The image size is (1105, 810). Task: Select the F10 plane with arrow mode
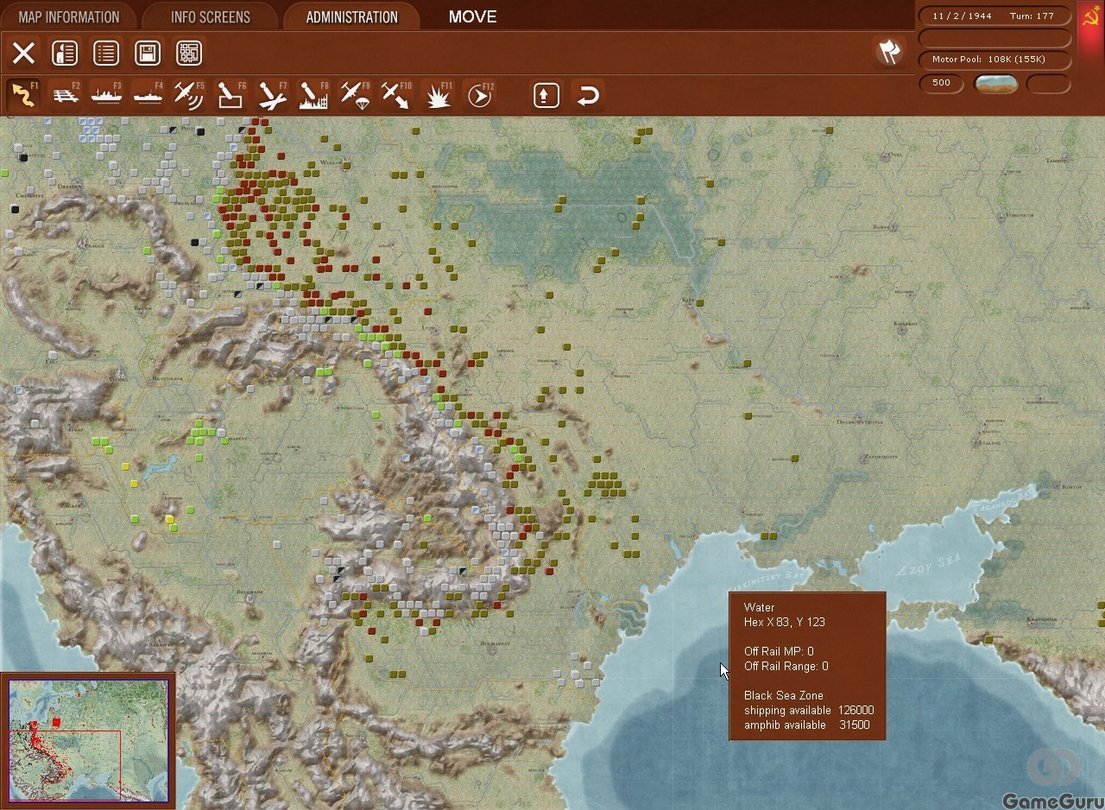pos(396,95)
